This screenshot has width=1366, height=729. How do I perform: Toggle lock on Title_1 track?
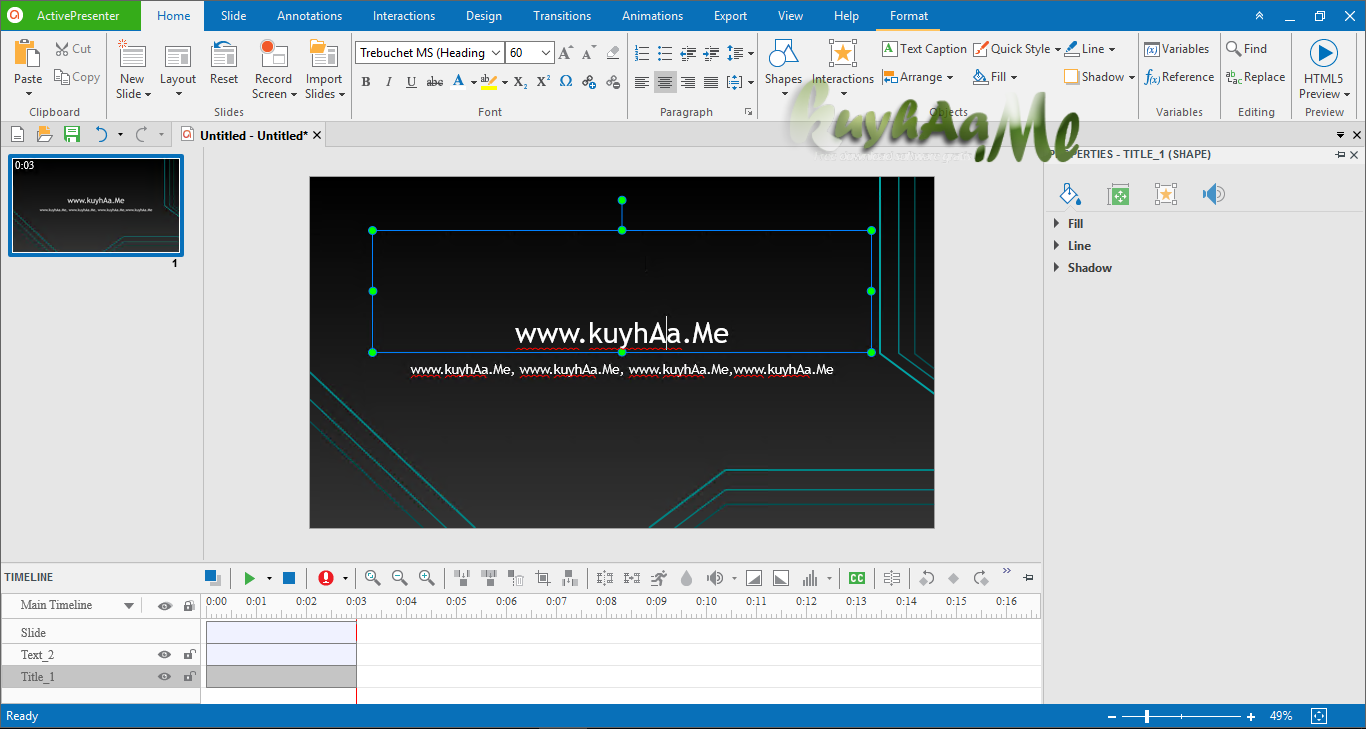pyautogui.click(x=189, y=677)
